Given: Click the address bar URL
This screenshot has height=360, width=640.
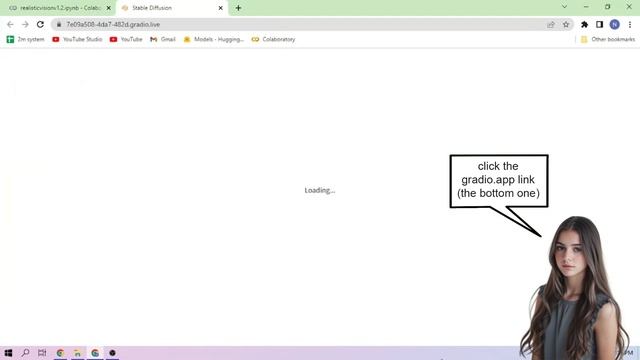Looking at the screenshot, I should pyautogui.click(x=113, y=24).
